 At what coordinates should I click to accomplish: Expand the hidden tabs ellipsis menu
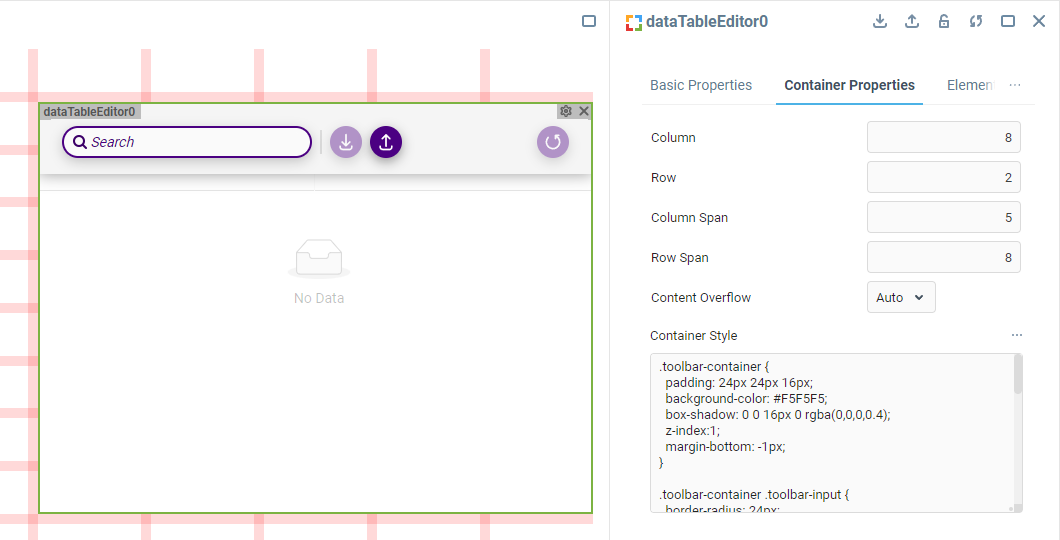pyautogui.click(x=1015, y=85)
